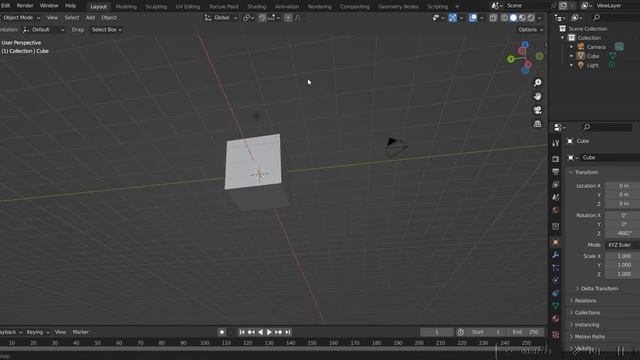This screenshot has height=360, width=640.
Task: Click the camera icon in the viewport scene
Action: 396,147
